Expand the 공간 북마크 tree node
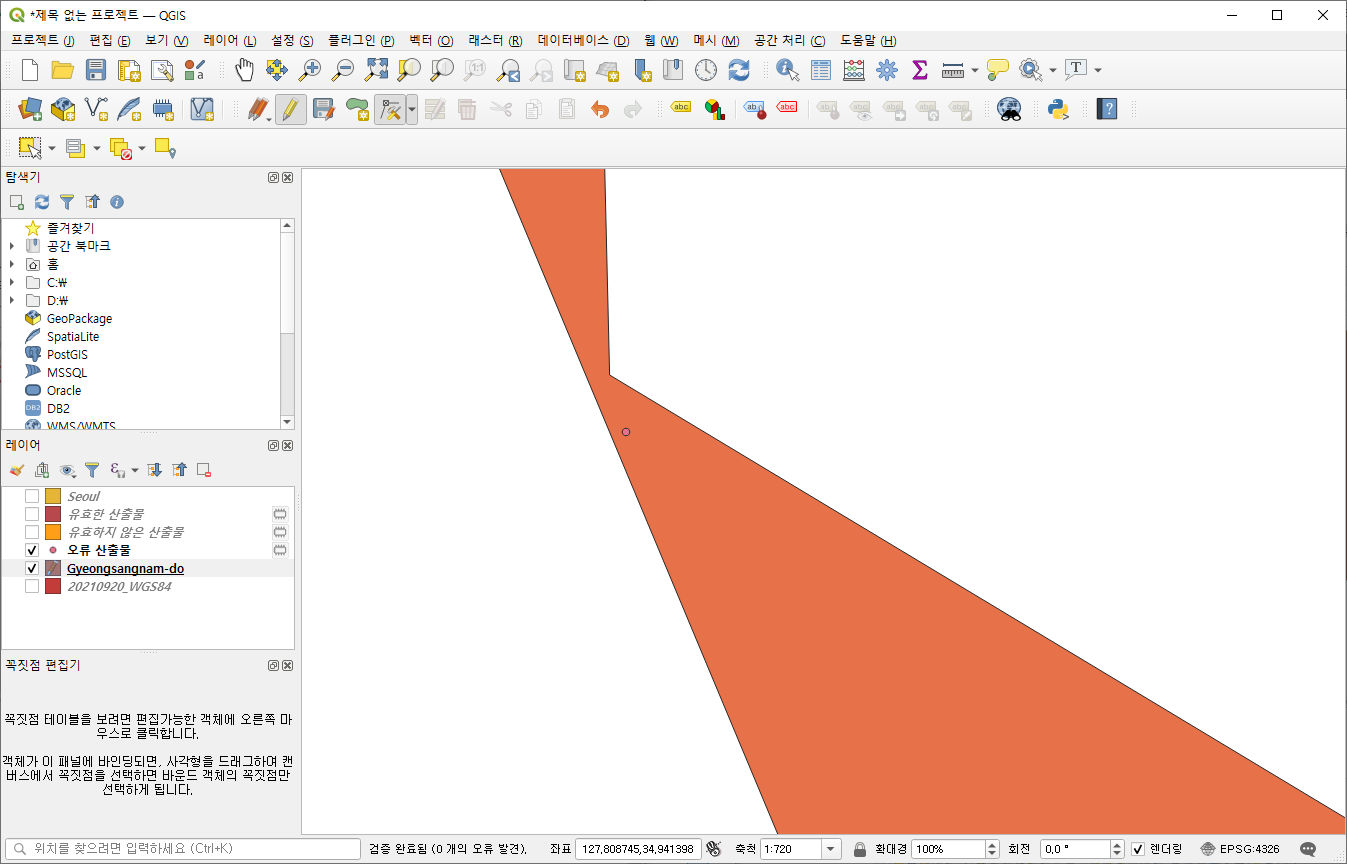Viewport: 1347px width, 864px height. (11, 246)
